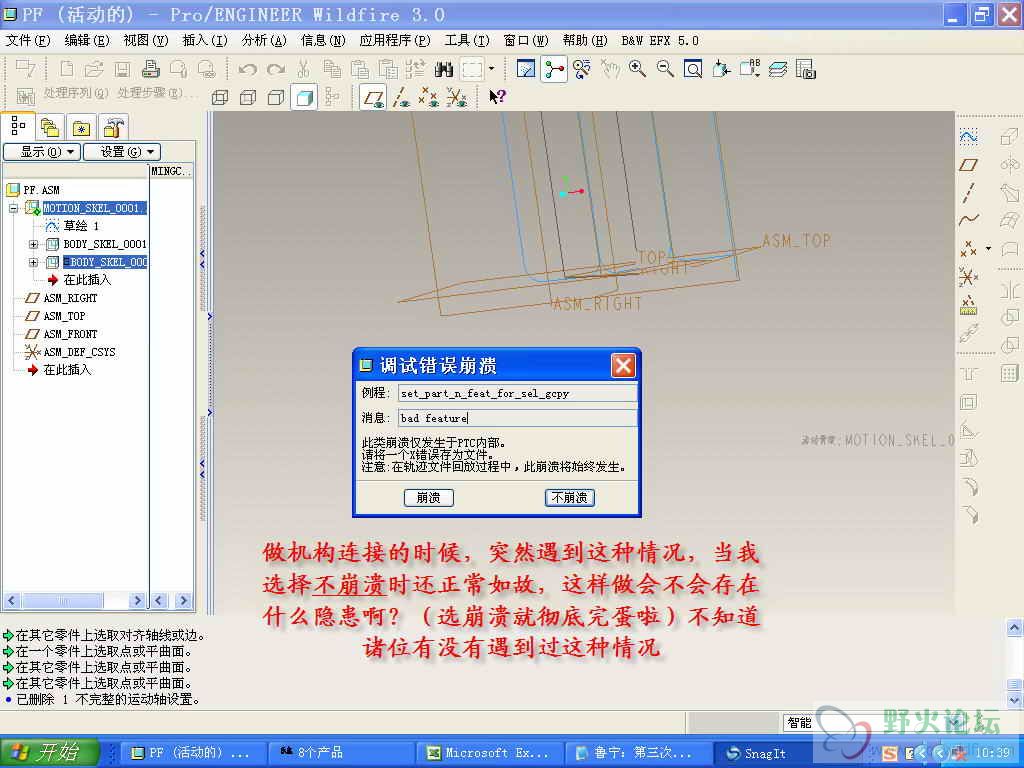Select the Analysis feature tool in right toolbar
This screenshot has width=1024, height=768.
(x=968, y=305)
